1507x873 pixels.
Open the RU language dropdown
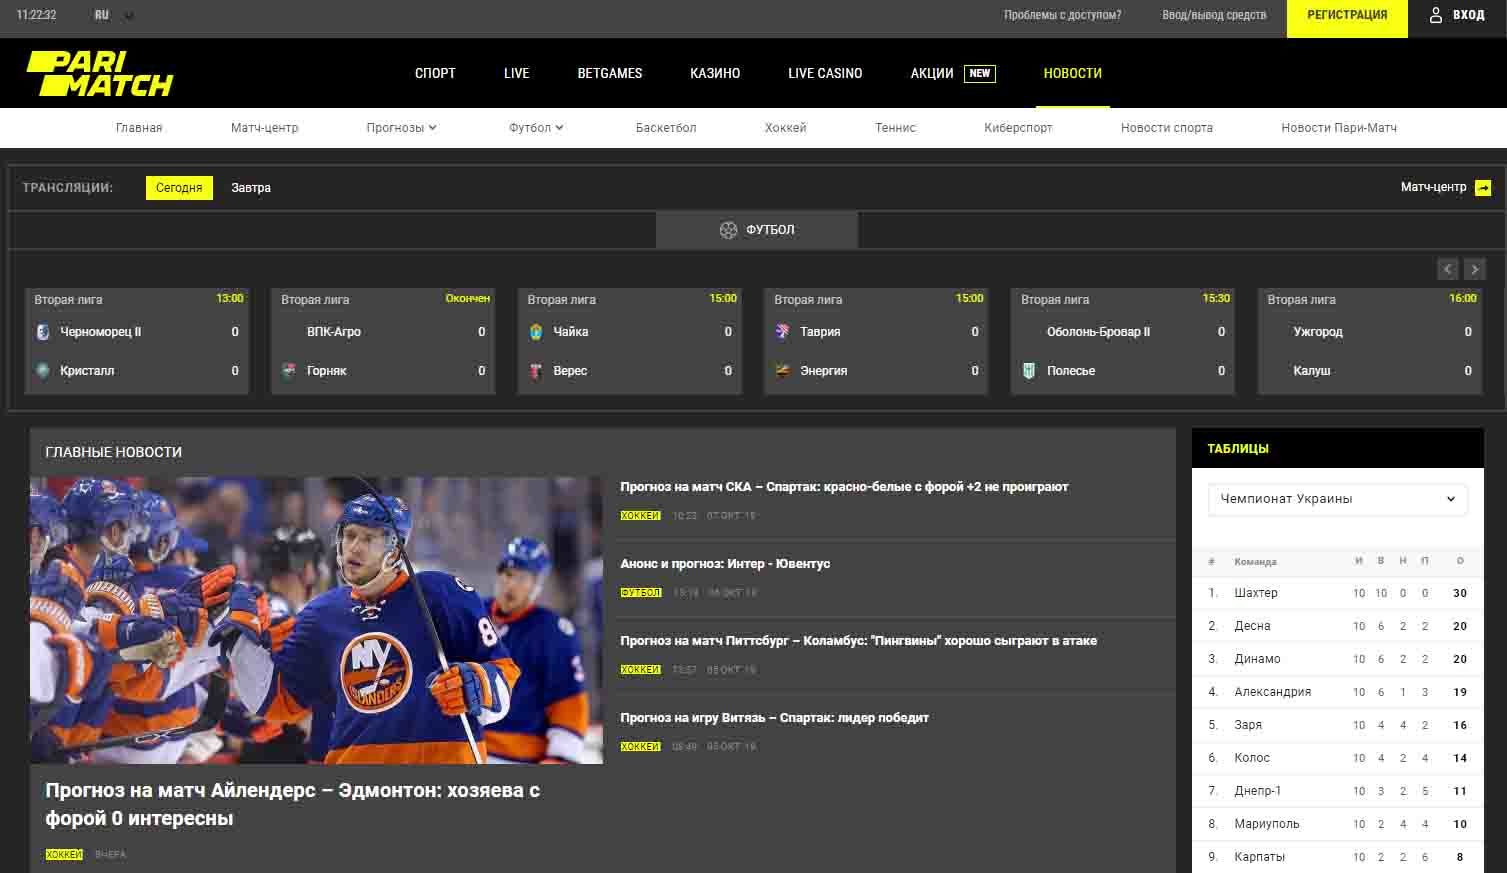114,15
